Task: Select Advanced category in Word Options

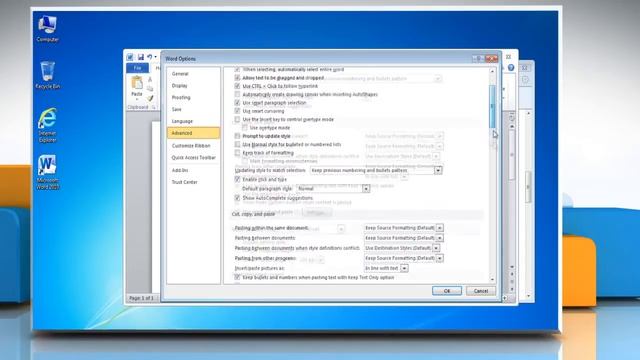Action: pos(193,133)
